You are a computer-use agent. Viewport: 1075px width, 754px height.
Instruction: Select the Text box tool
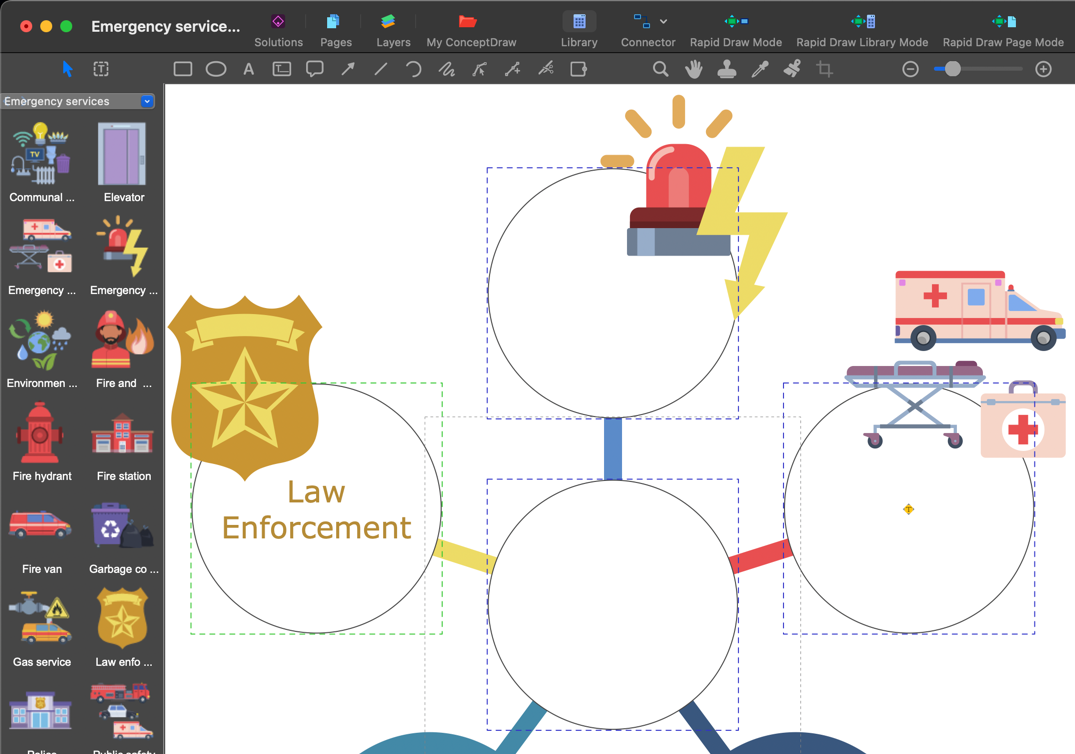[282, 69]
